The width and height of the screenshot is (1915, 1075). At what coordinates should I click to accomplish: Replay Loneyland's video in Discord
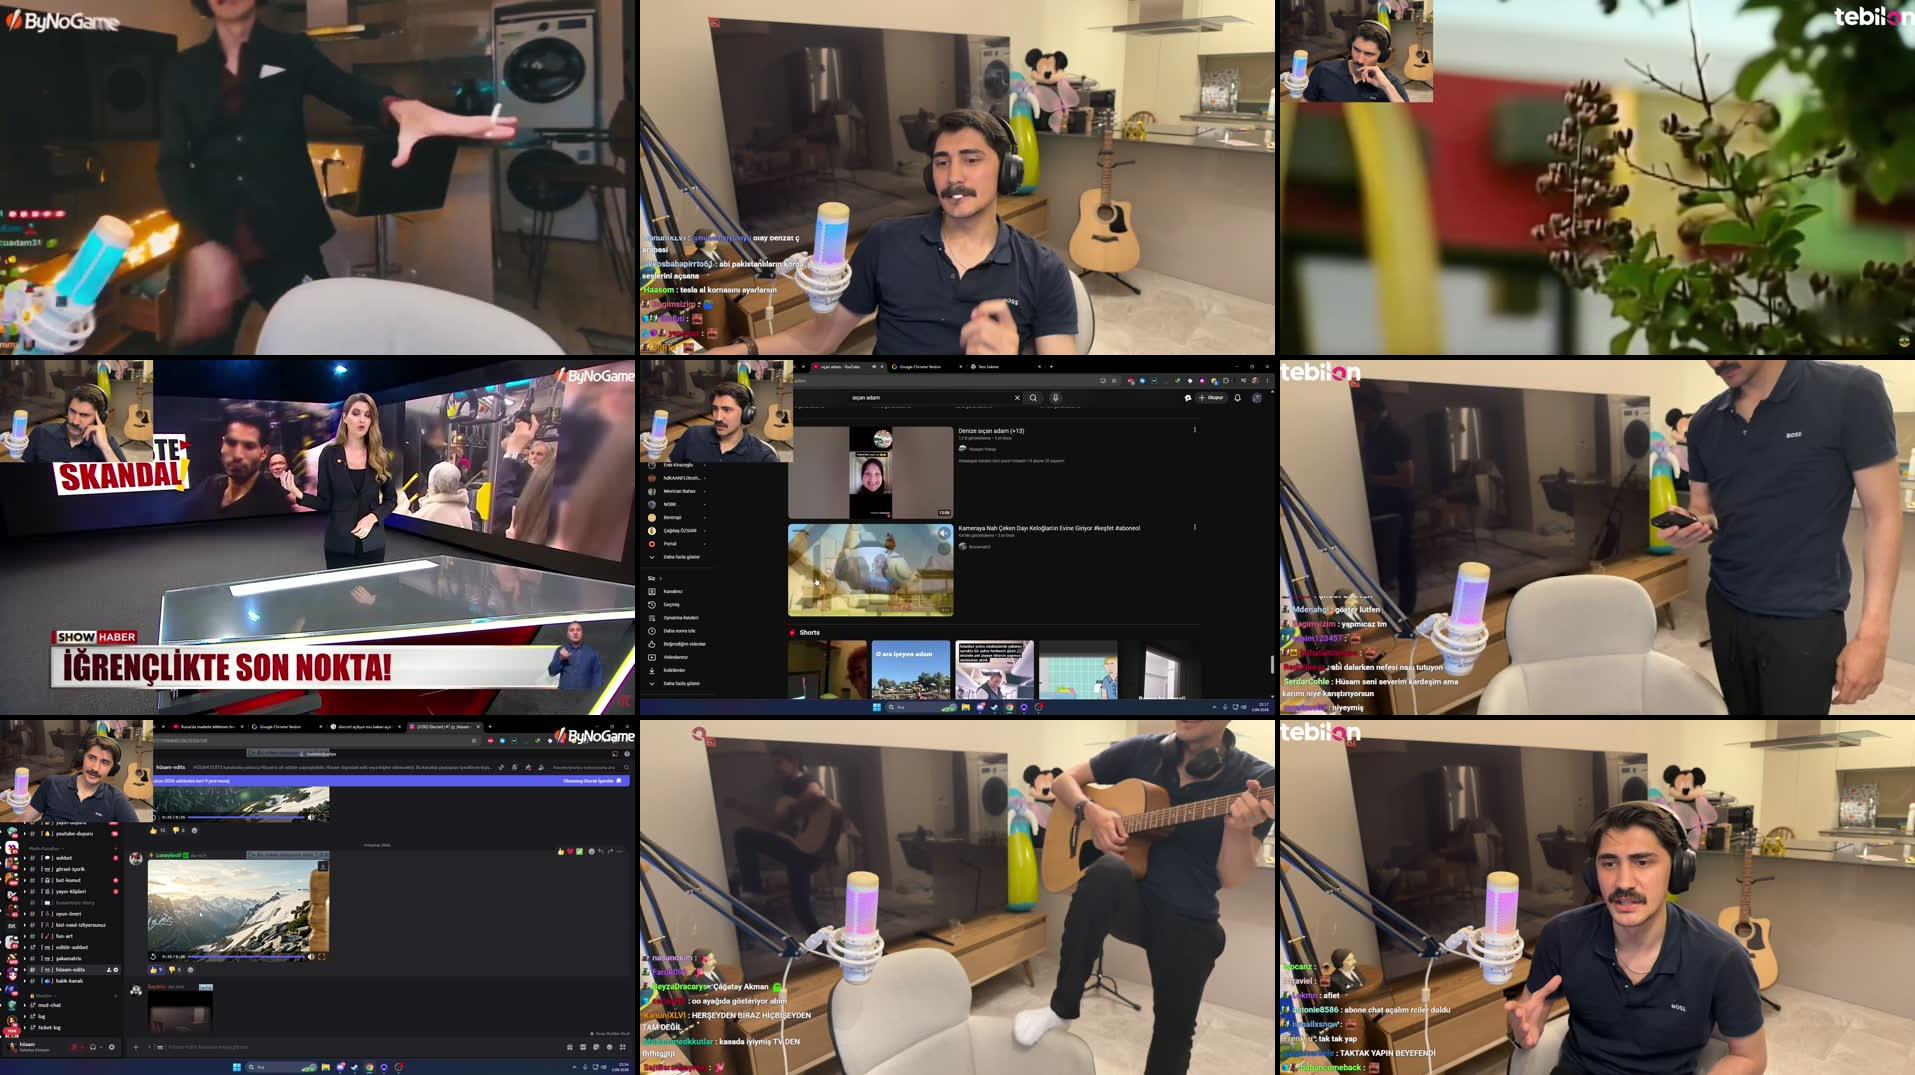tap(153, 957)
